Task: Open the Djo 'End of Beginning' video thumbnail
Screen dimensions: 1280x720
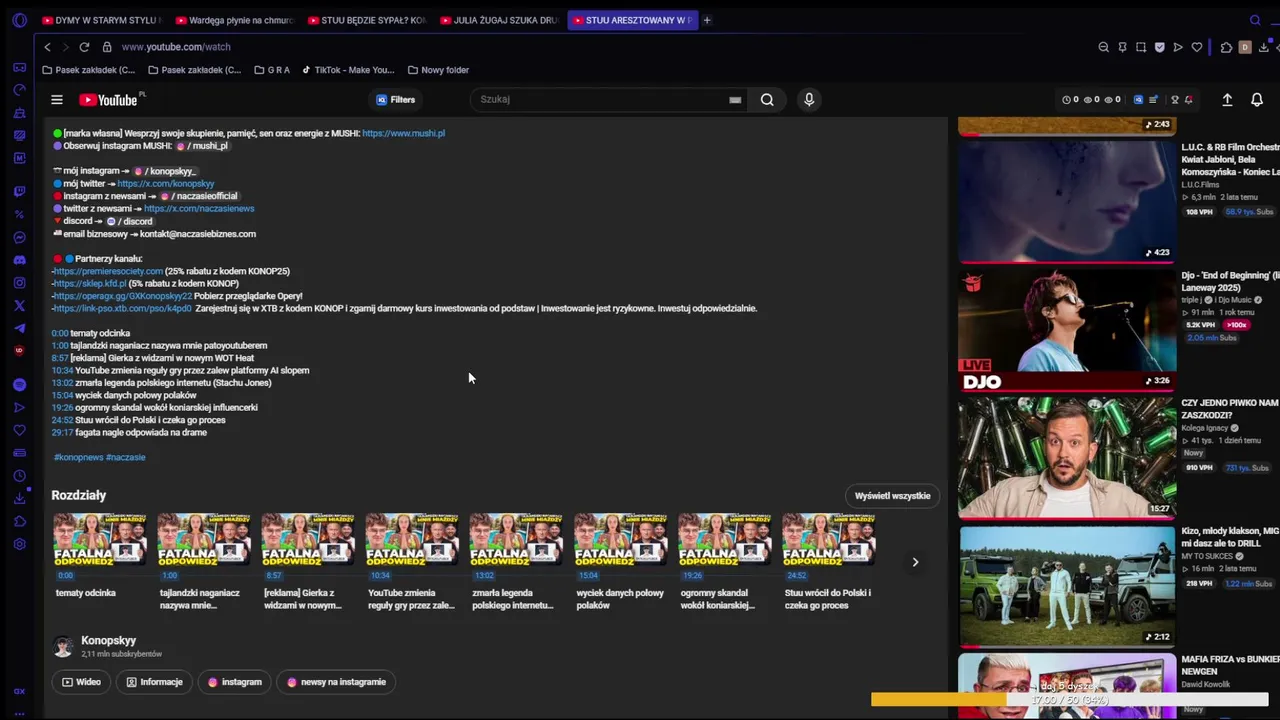Action: point(1067,330)
